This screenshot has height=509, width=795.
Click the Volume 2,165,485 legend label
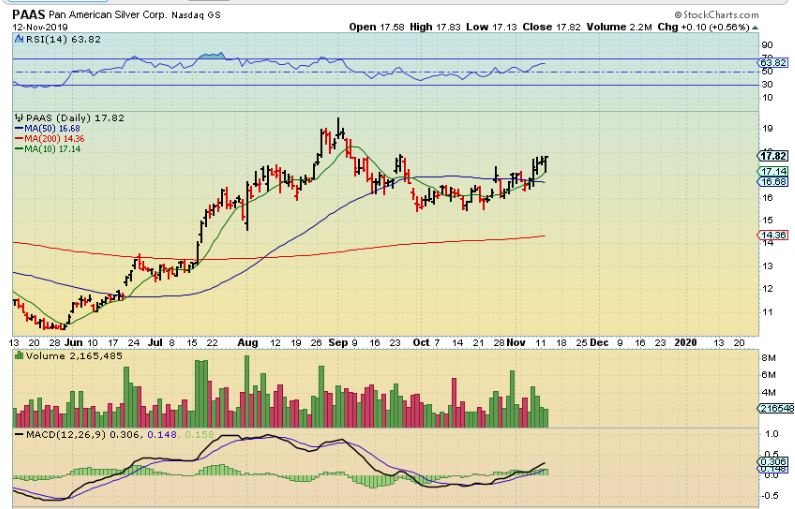[74, 356]
